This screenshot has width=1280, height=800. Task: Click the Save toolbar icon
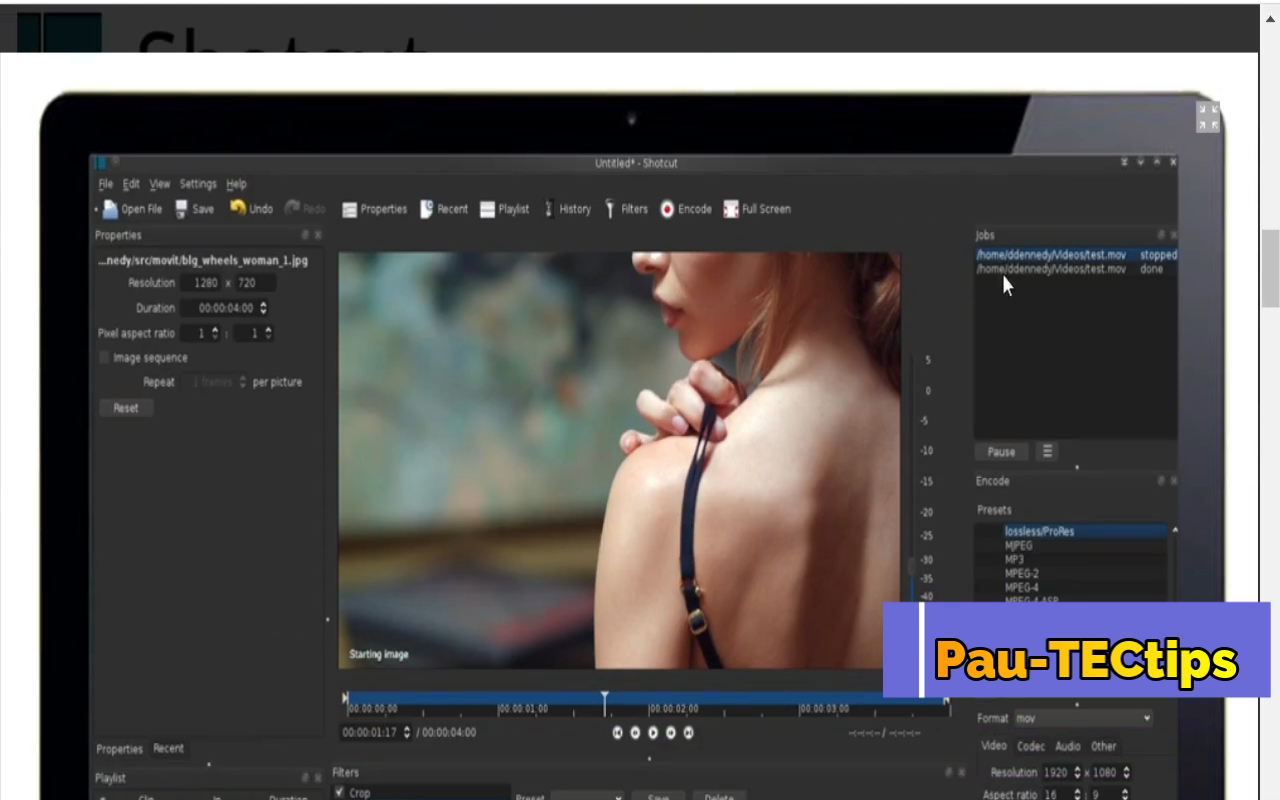click(181, 209)
